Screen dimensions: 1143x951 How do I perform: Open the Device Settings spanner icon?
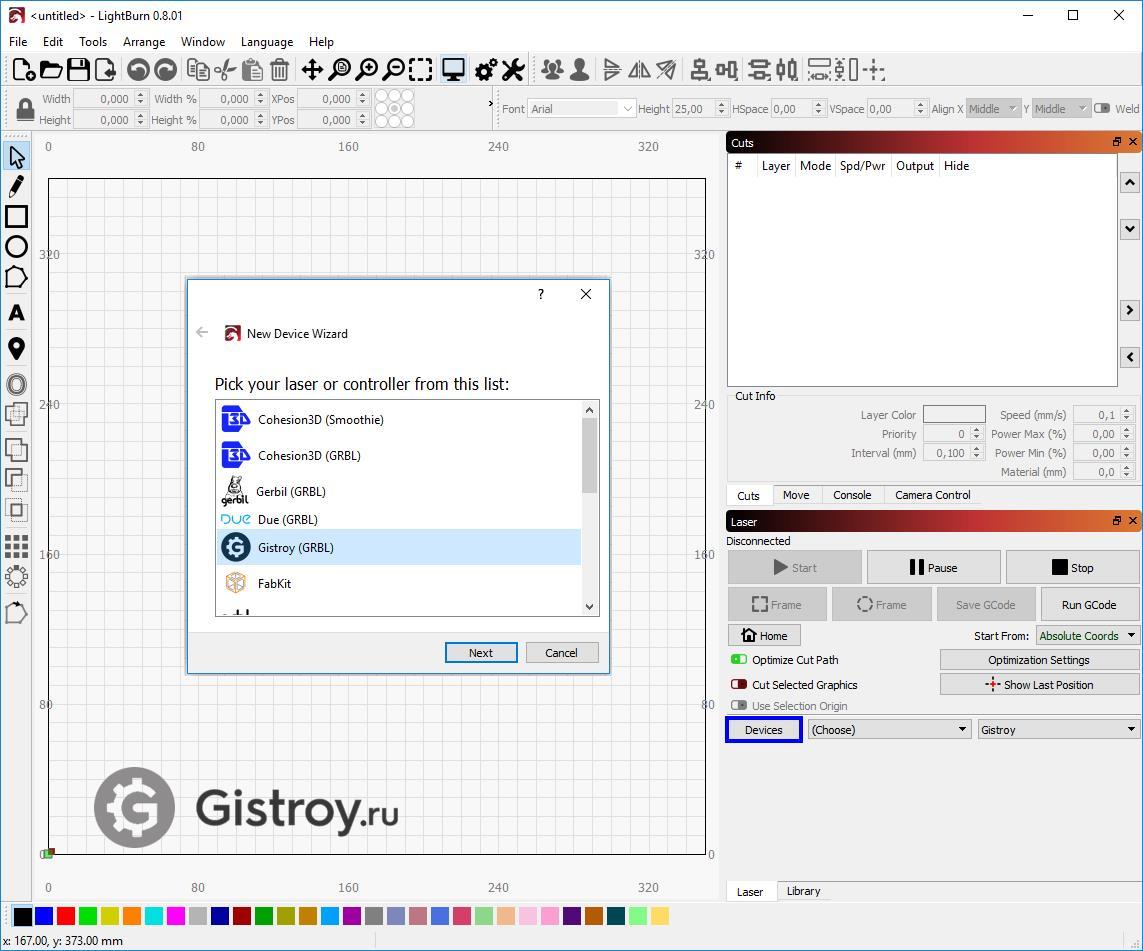point(513,70)
